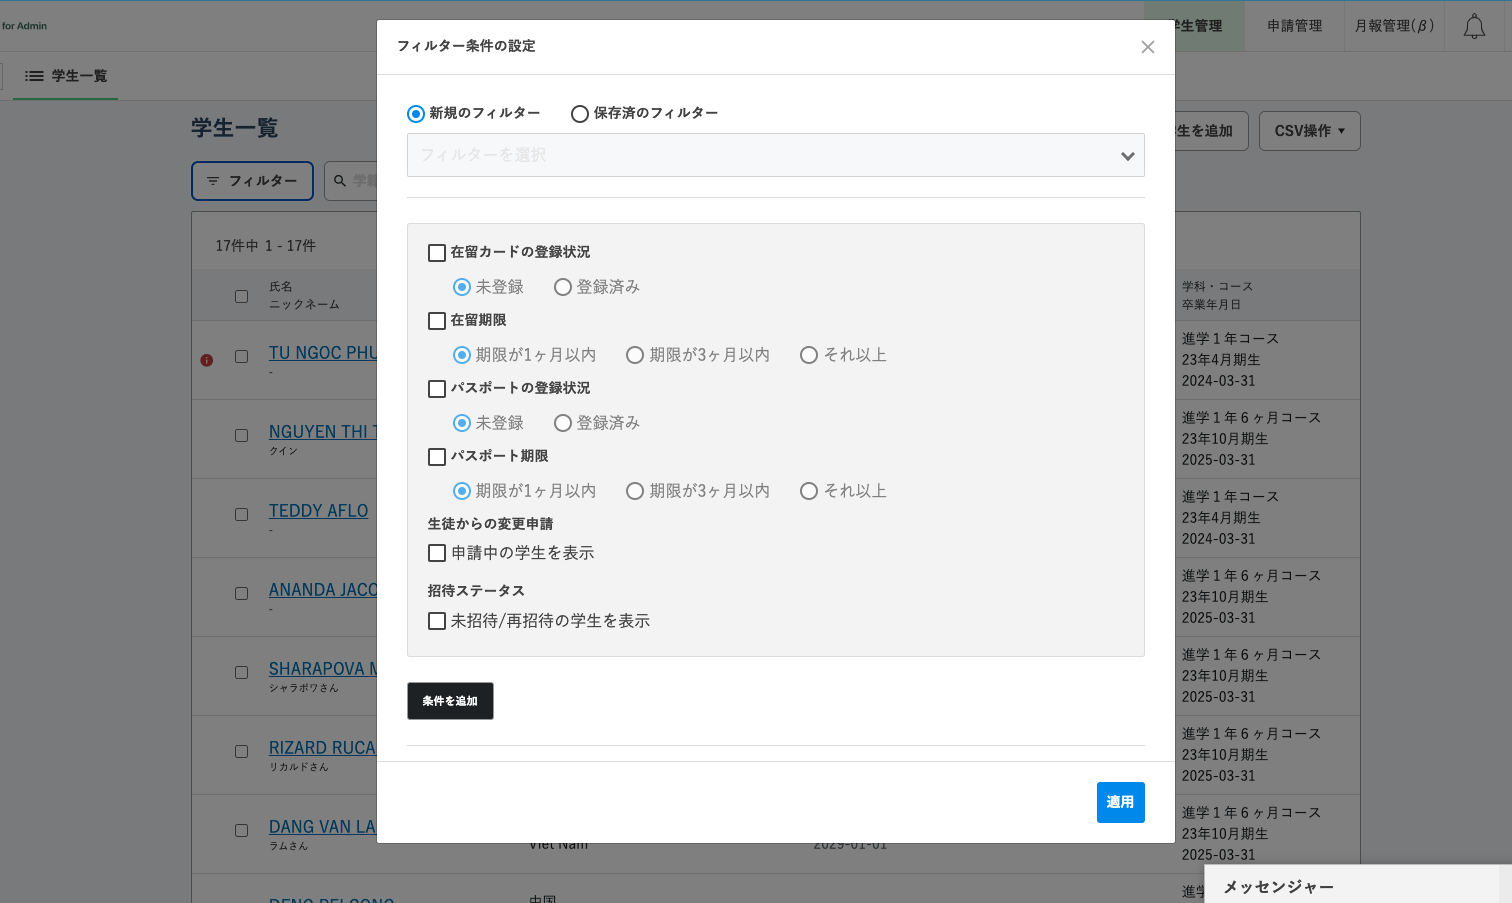Click red alert icon beside TU NGOC PHU

(207, 360)
